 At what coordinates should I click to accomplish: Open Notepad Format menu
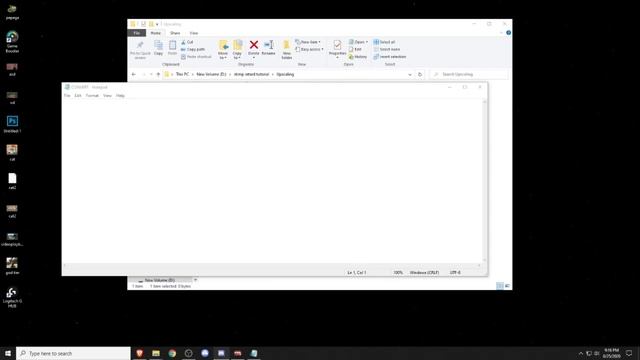pyautogui.click(x=92, y=96)
